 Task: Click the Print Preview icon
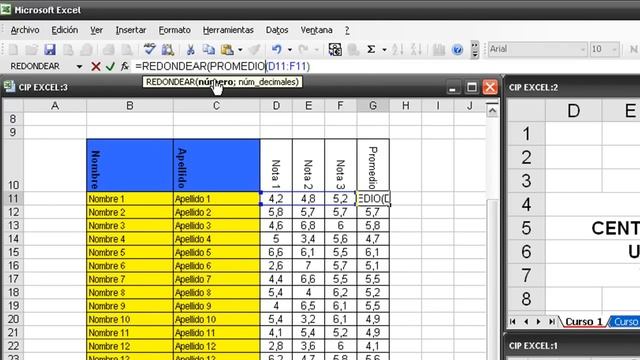click(127, 50)
